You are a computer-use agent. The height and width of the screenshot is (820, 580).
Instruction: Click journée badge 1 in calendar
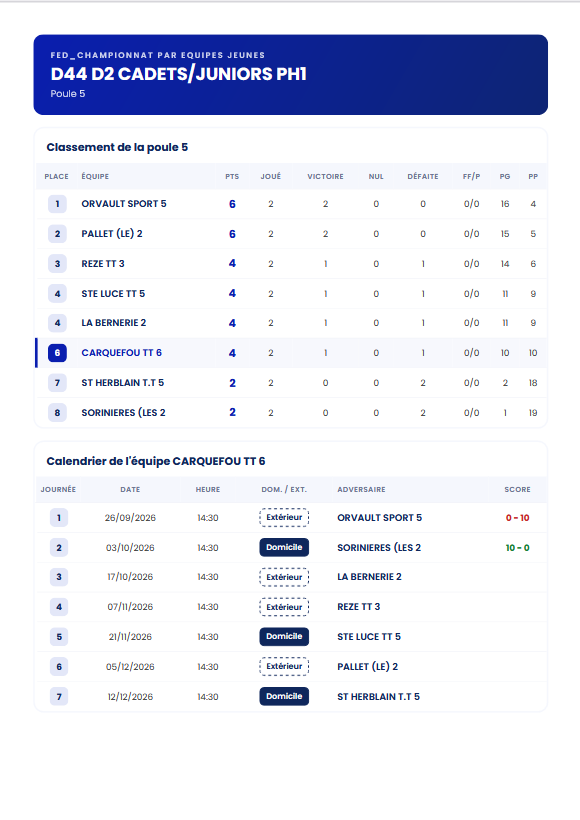(x=59, y=518)
